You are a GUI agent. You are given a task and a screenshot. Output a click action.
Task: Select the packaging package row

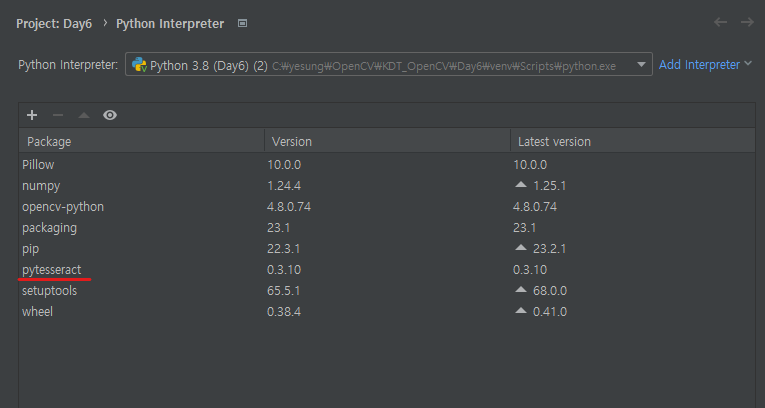[x=387, y=227]
